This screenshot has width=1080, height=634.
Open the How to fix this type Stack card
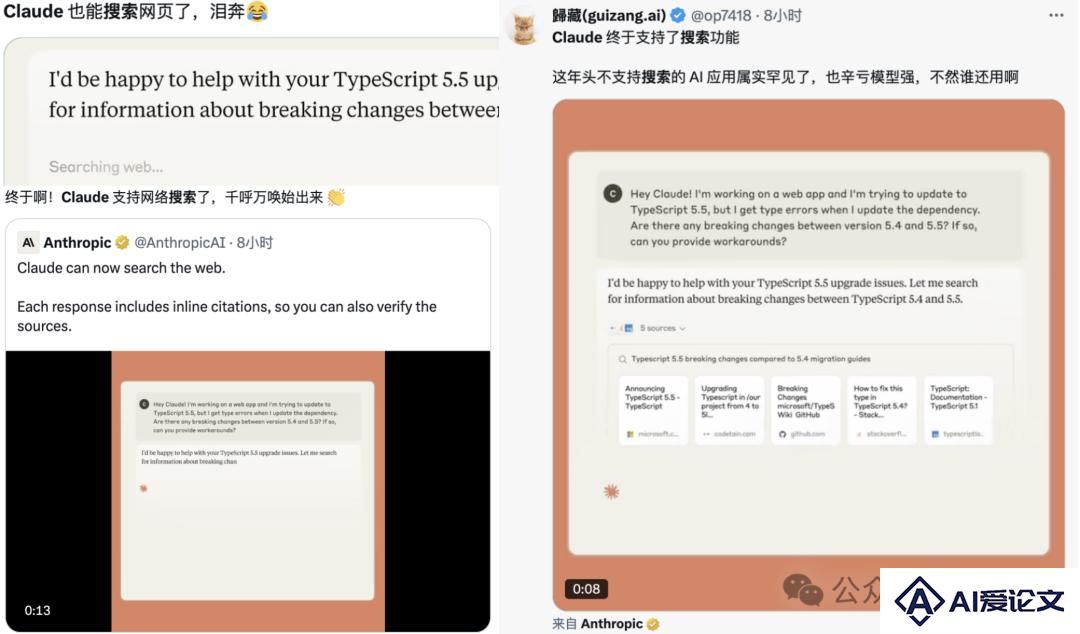[882, 410]
